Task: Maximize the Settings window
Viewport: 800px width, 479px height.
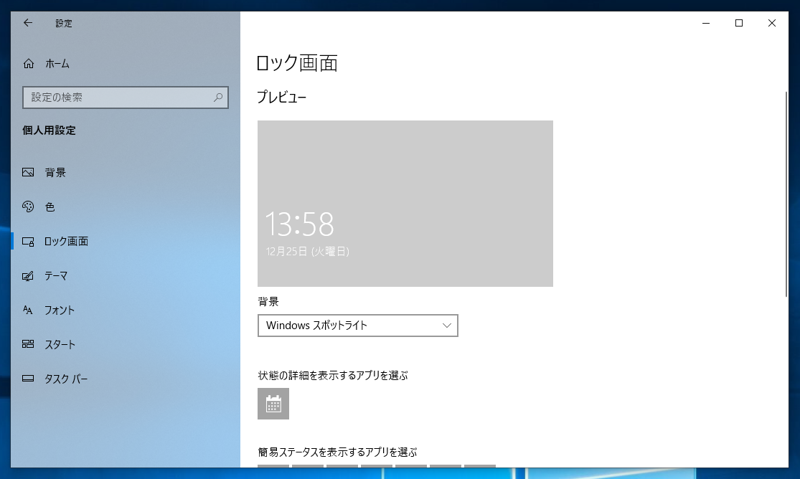Action: 739,23
